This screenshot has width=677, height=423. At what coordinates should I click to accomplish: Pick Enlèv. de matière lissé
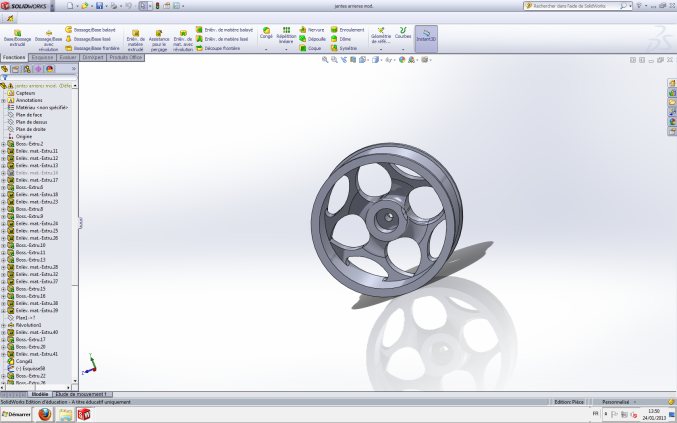(x=222, y=39)
